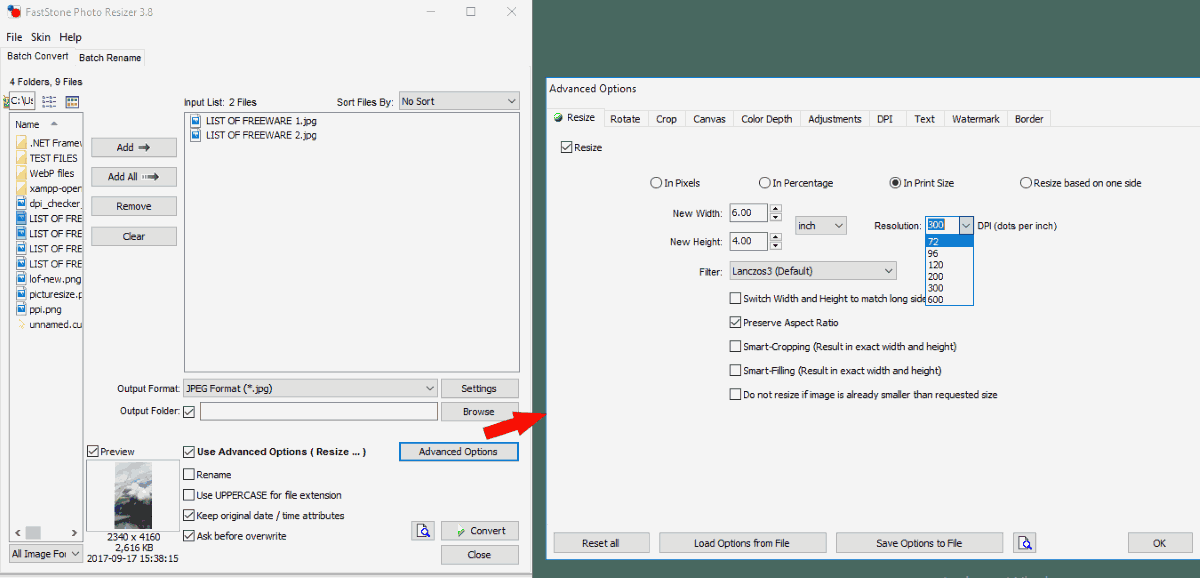Switch to the Batch Rename tab
The width and height of the screenshot is (1200, 578).
110,58
